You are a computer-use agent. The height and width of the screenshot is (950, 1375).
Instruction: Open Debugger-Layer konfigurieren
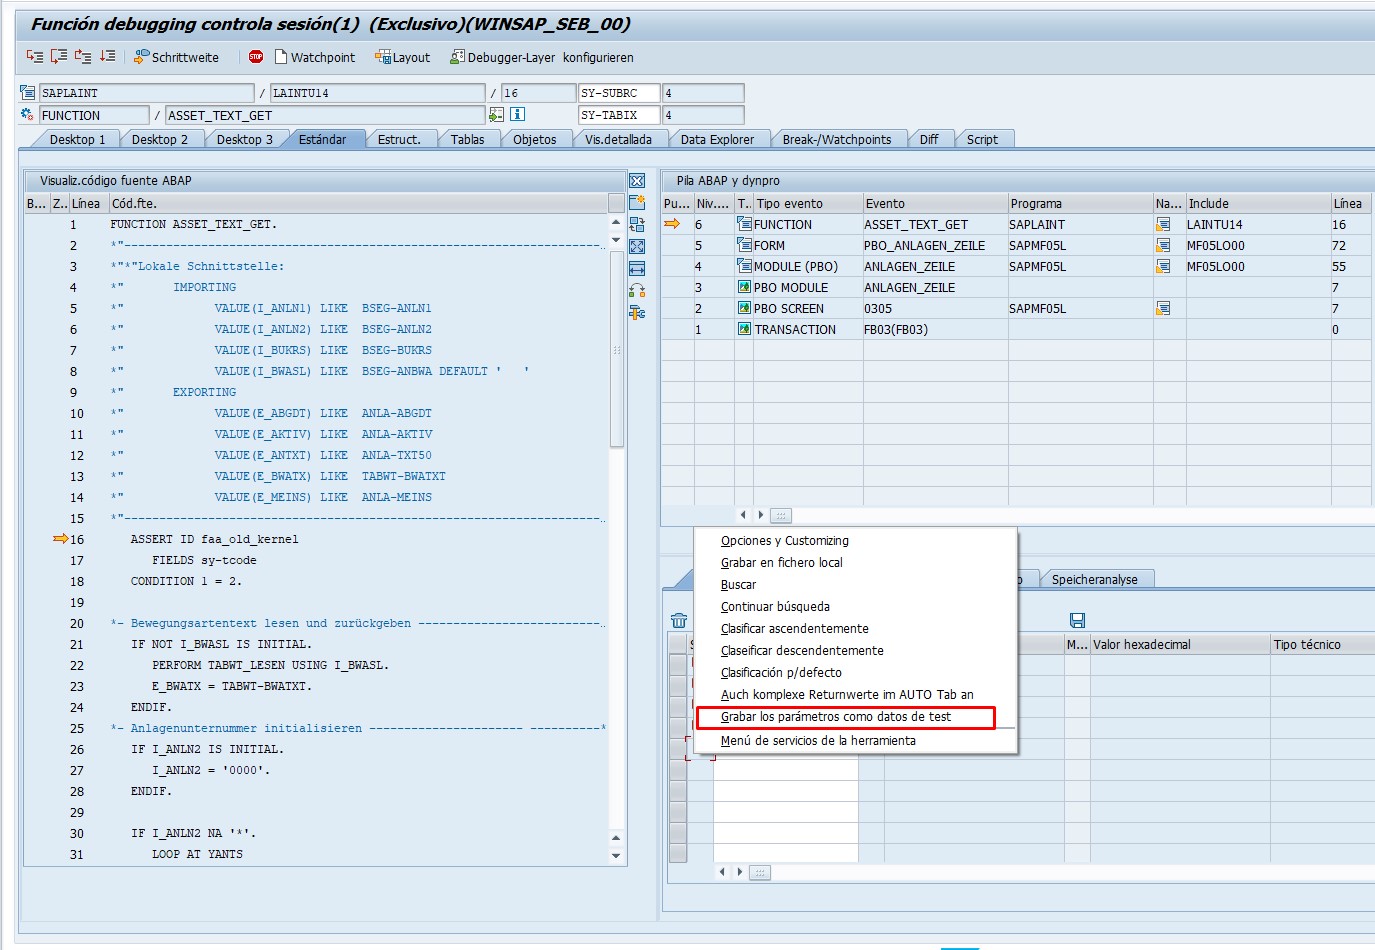click(x=542, y=57)
